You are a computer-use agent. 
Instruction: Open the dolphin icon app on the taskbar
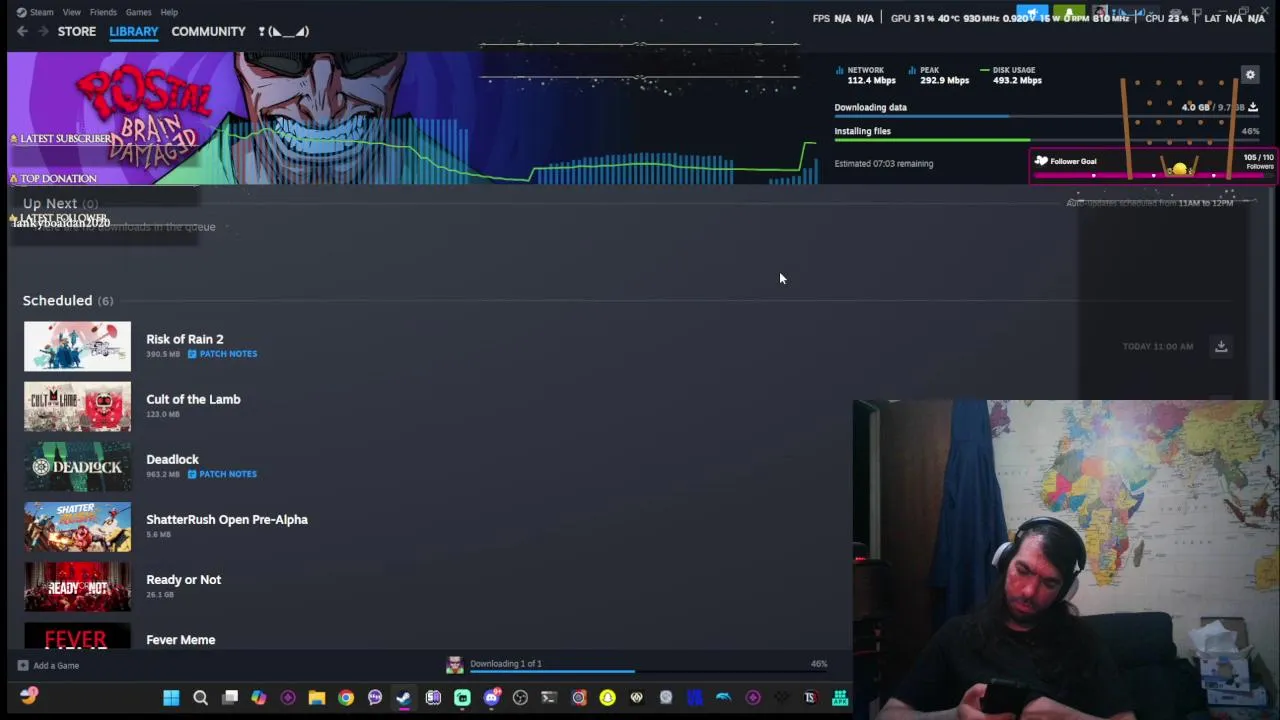(x=723, y=698)
